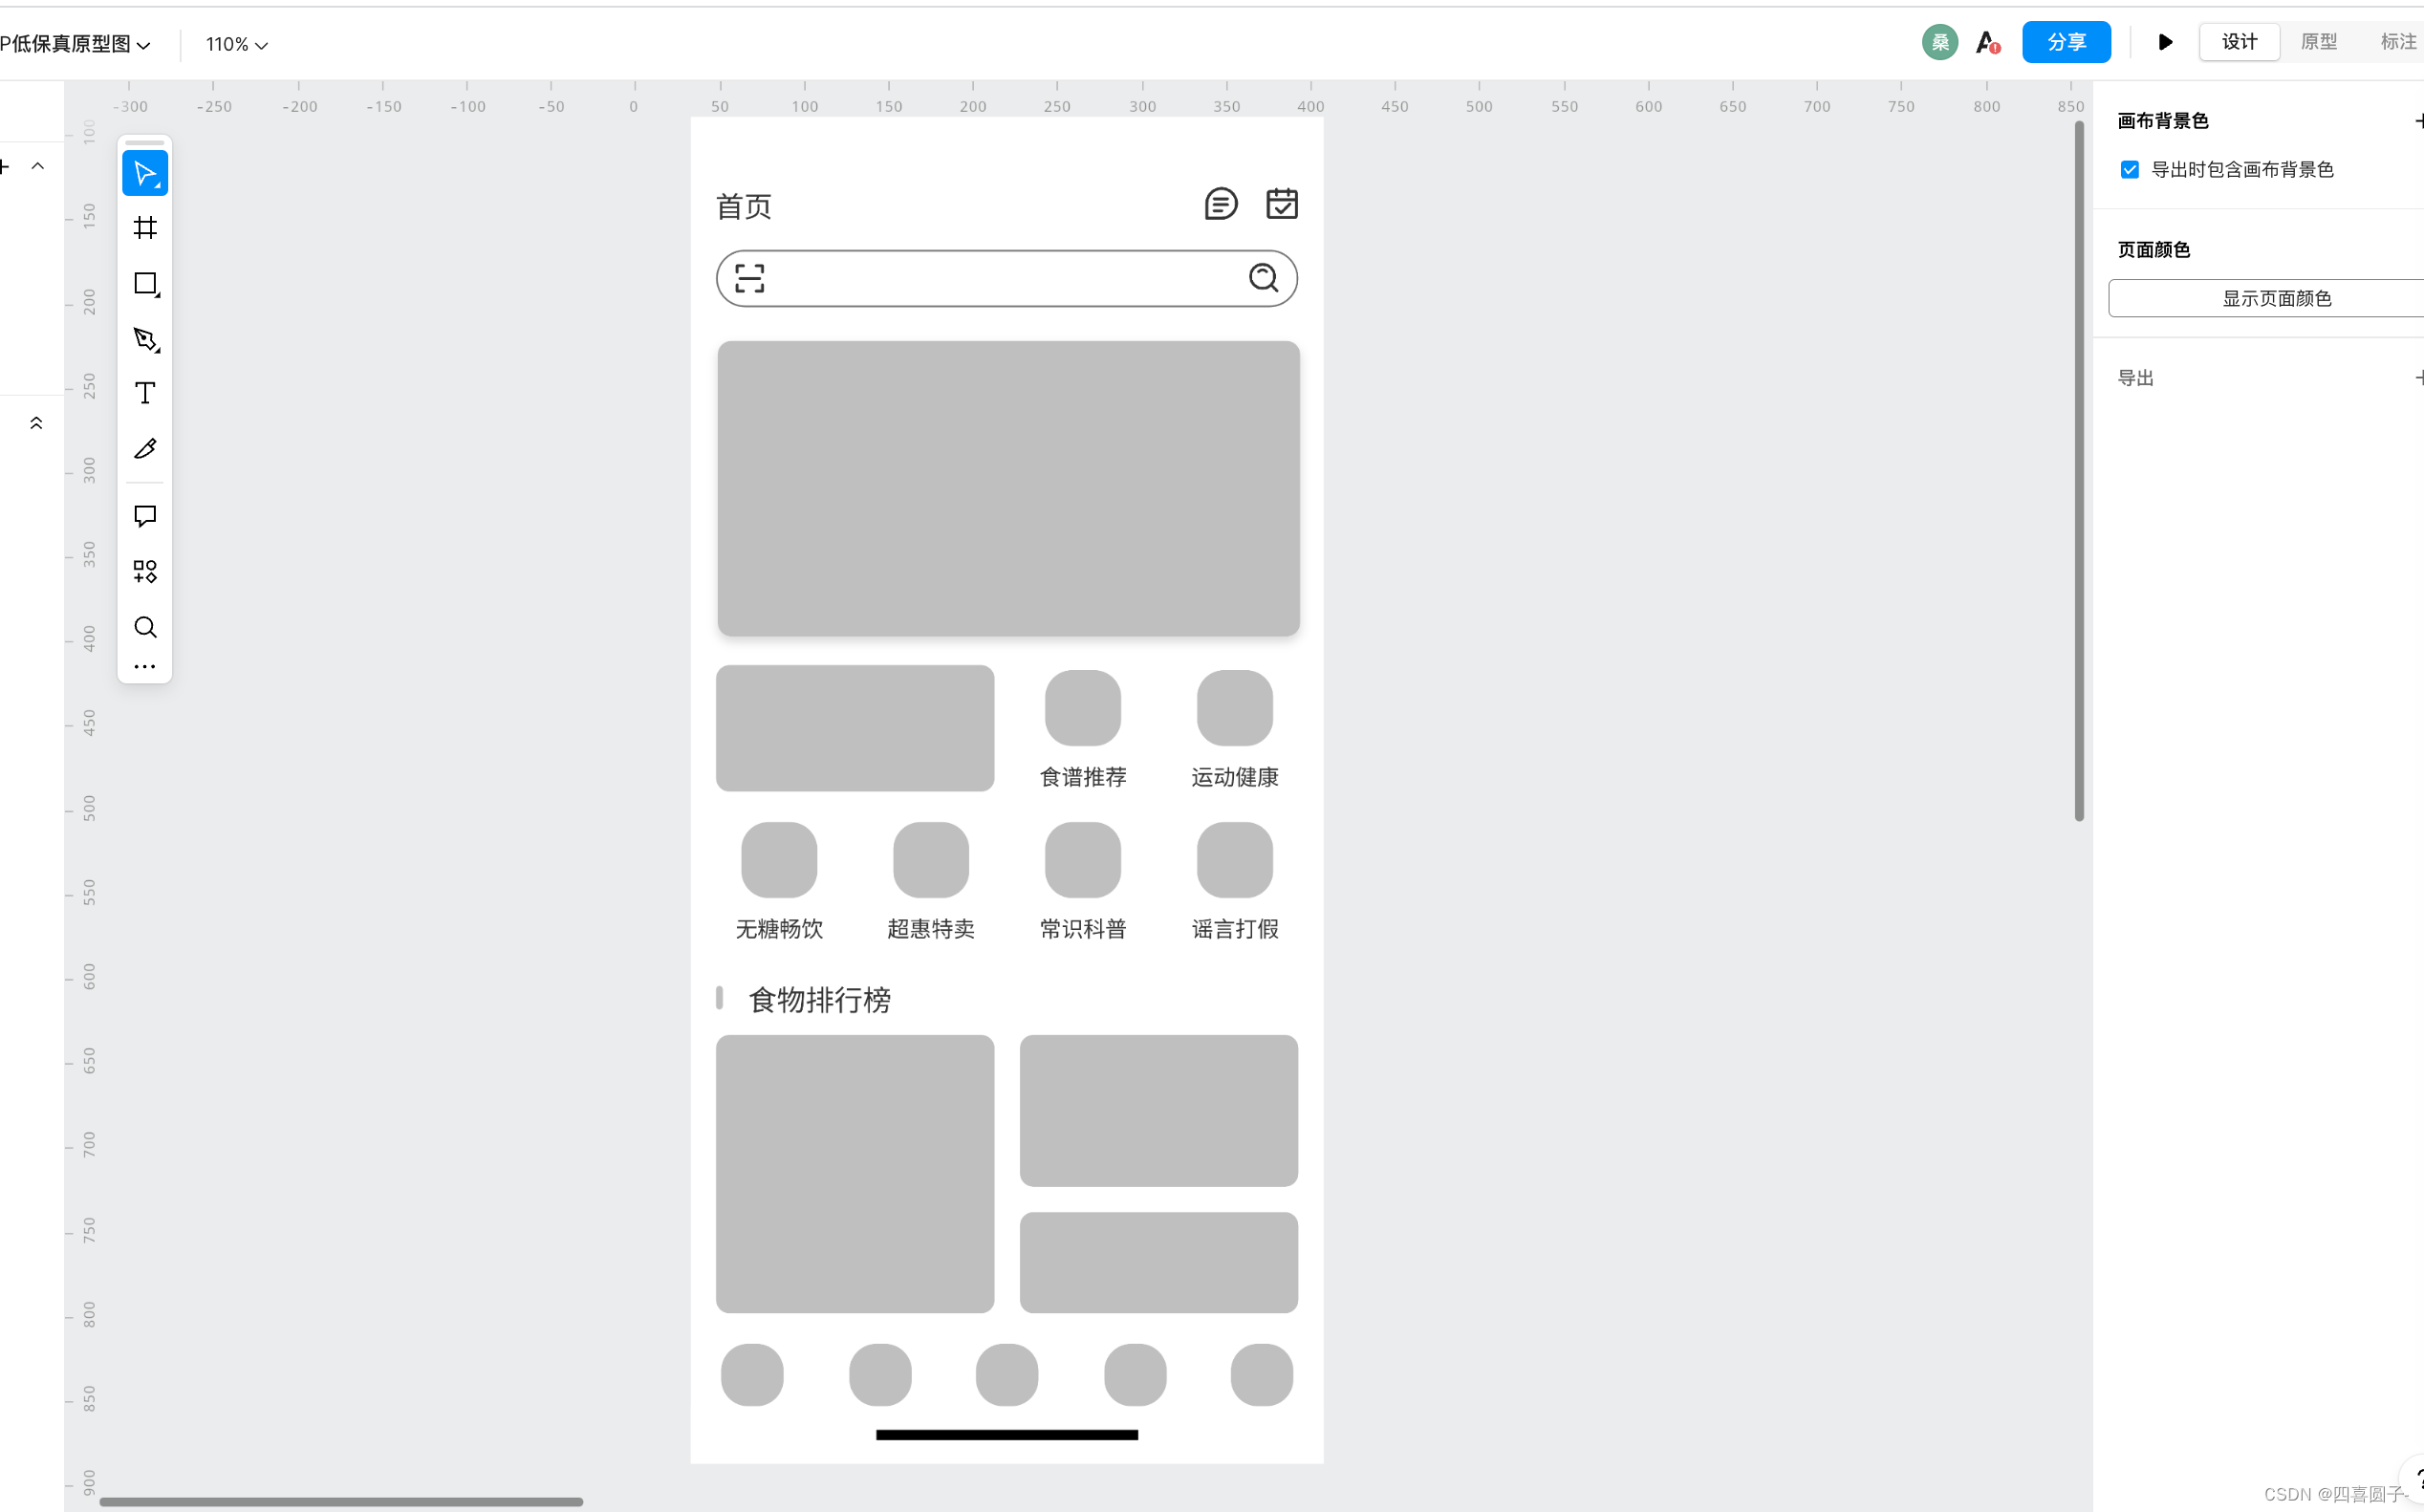This screenshot has height=1512, width=2424.
Task: Select the Pen tool
Action: (145, 339)
